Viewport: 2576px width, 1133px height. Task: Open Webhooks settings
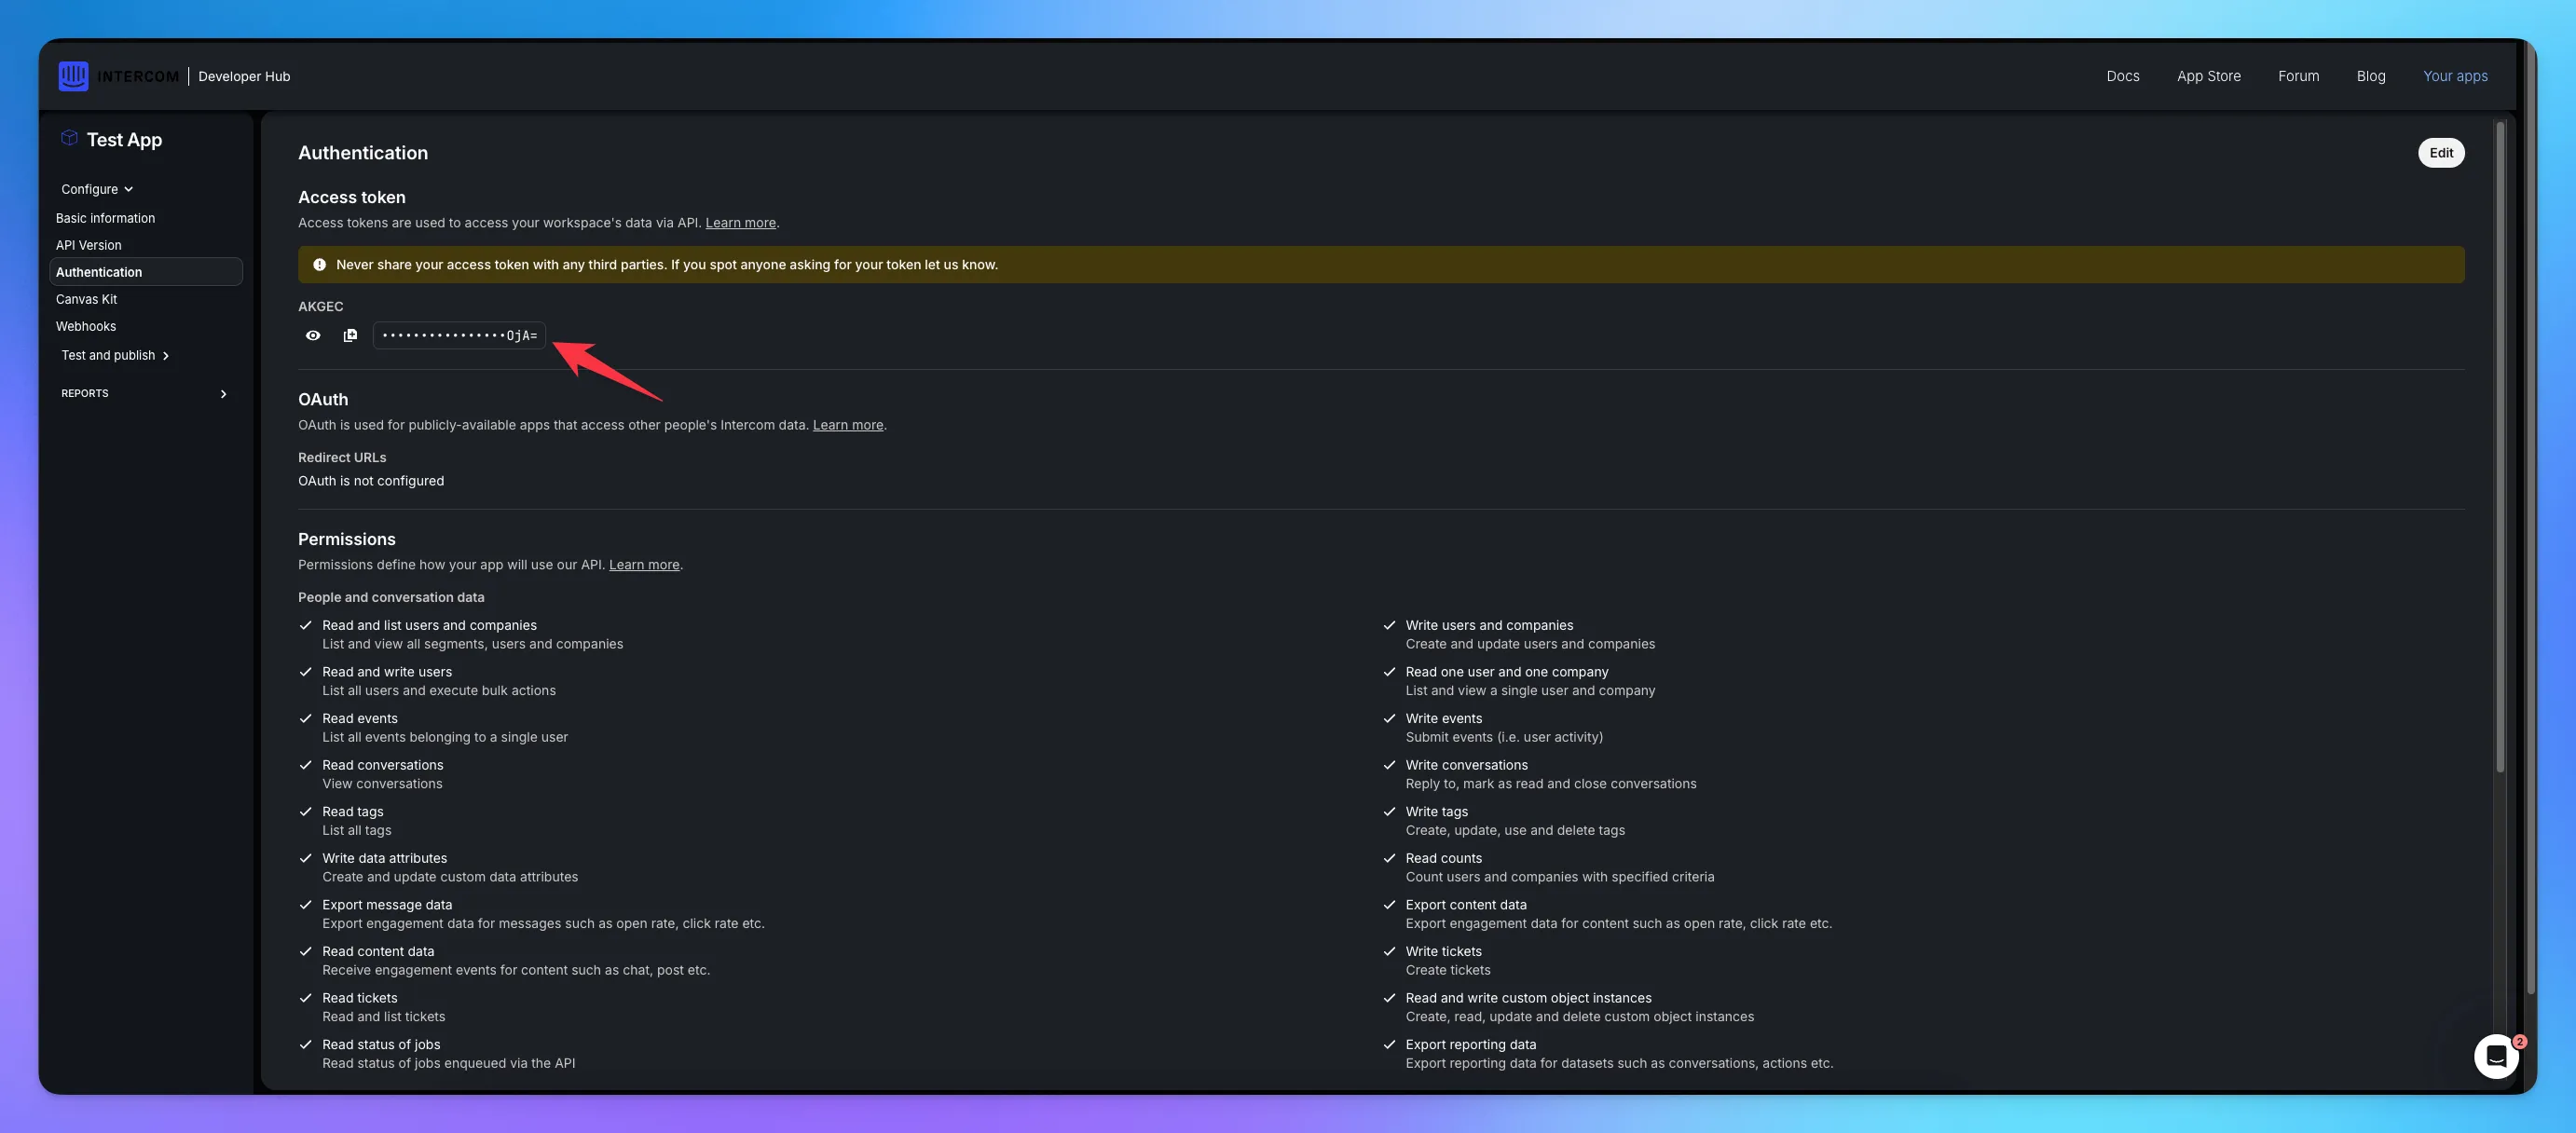86,326
